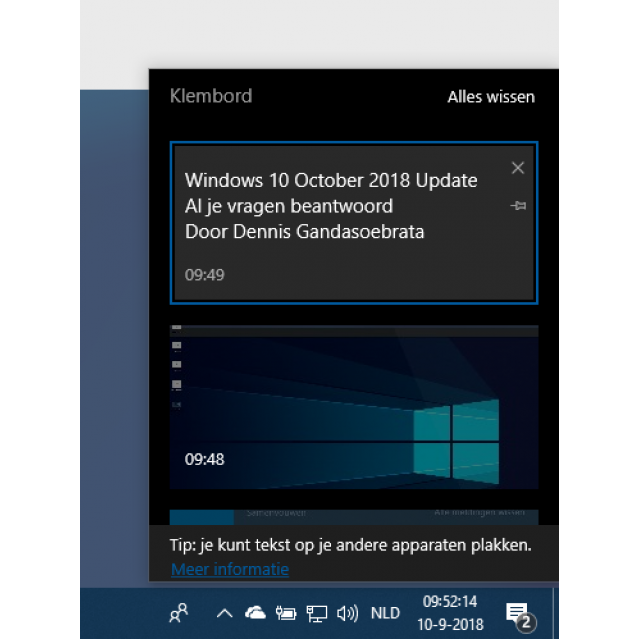Open the 'Meer informatie' link
This screenshot has height=640, width=640.
230,569
